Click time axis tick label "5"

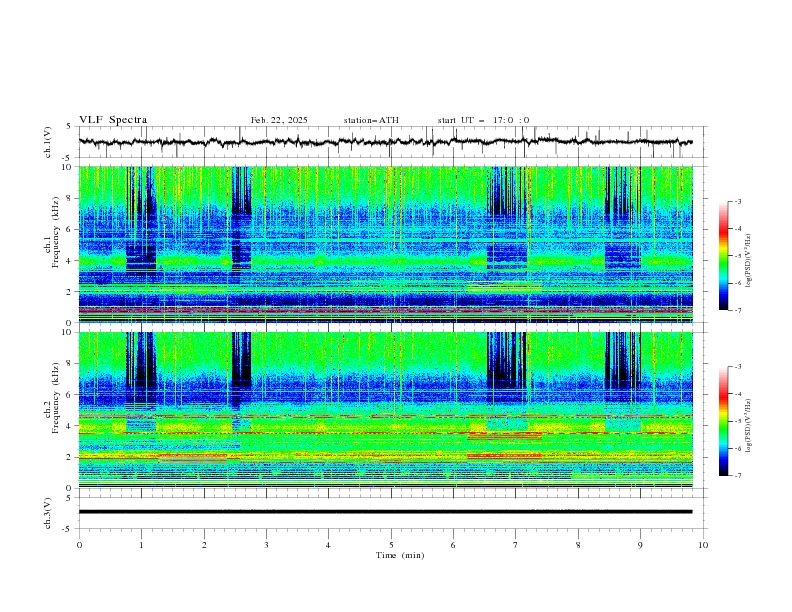coord(391,545)
